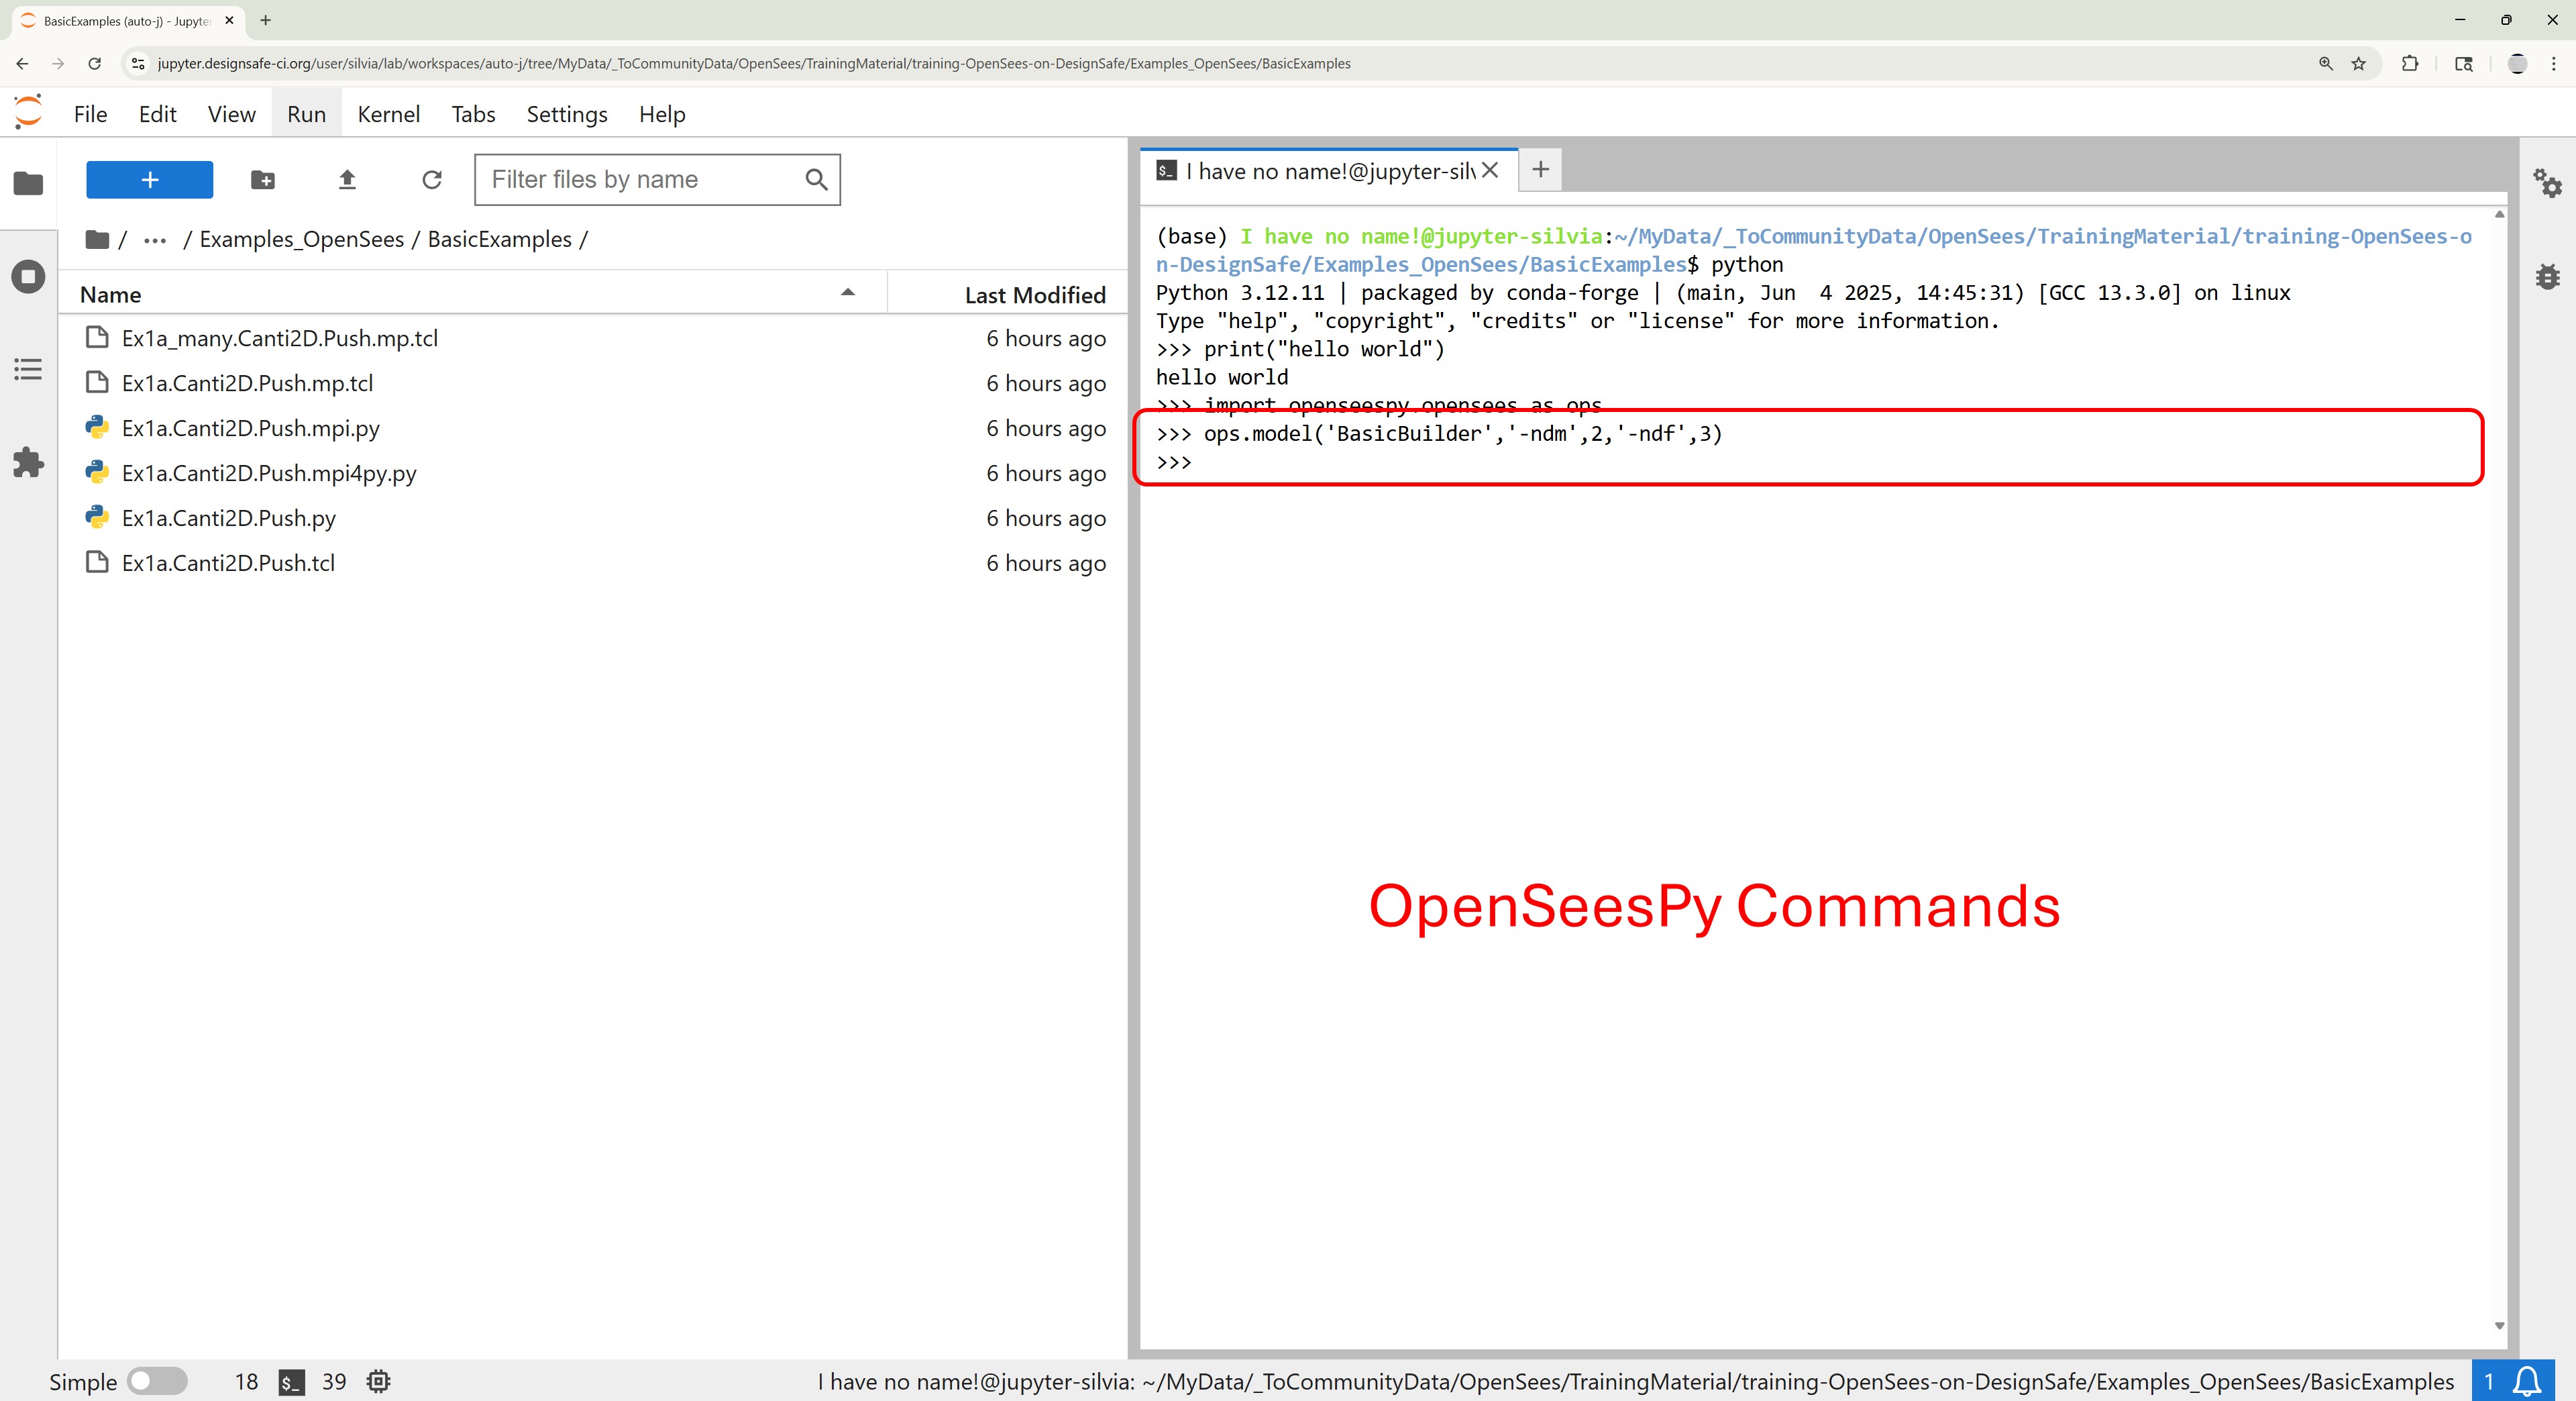Click the blue New Launcher button

[x=150, y=180]
